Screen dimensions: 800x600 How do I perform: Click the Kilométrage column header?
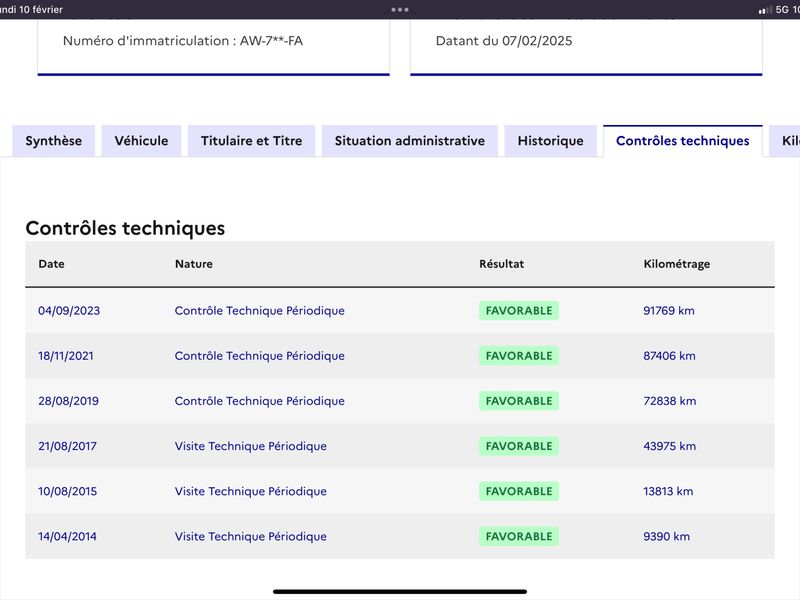[x=677, y=264]
